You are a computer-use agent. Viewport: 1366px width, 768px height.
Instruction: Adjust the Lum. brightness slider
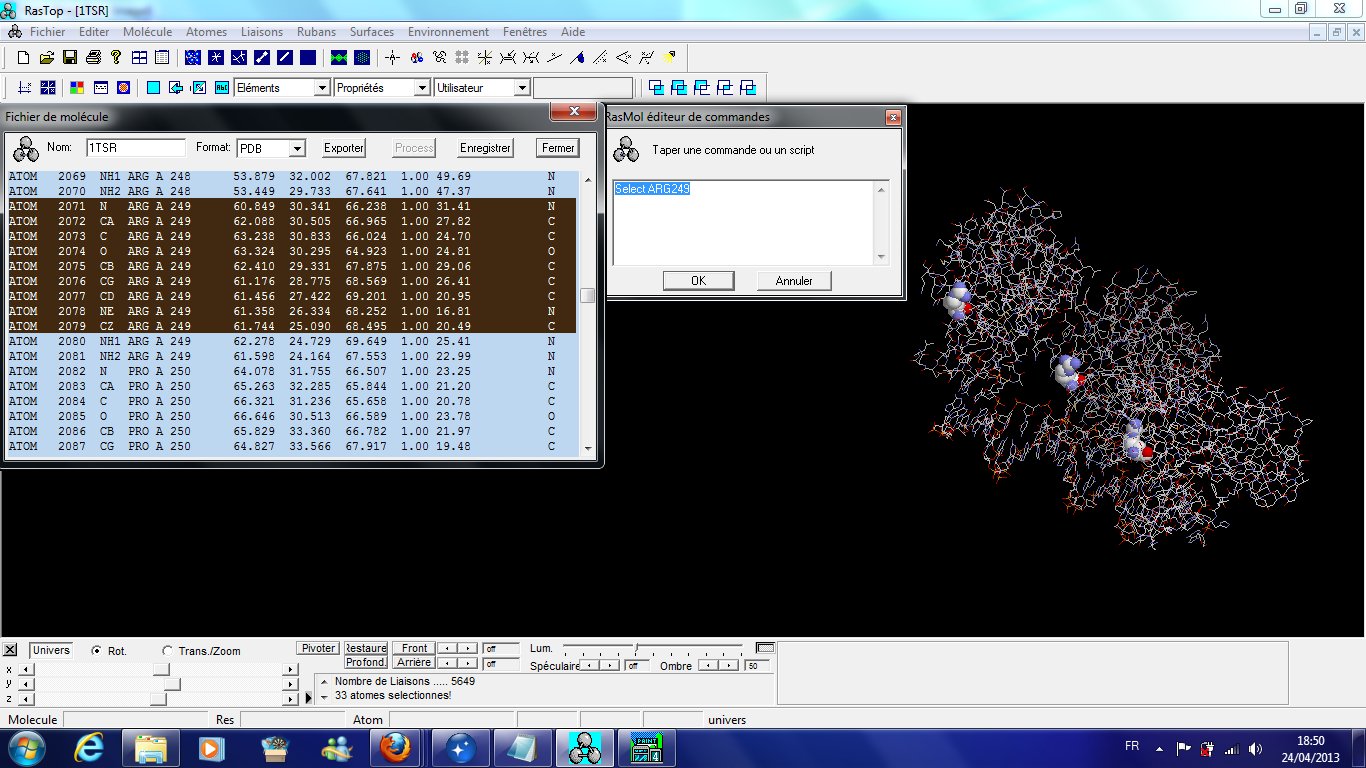[637, 648]
